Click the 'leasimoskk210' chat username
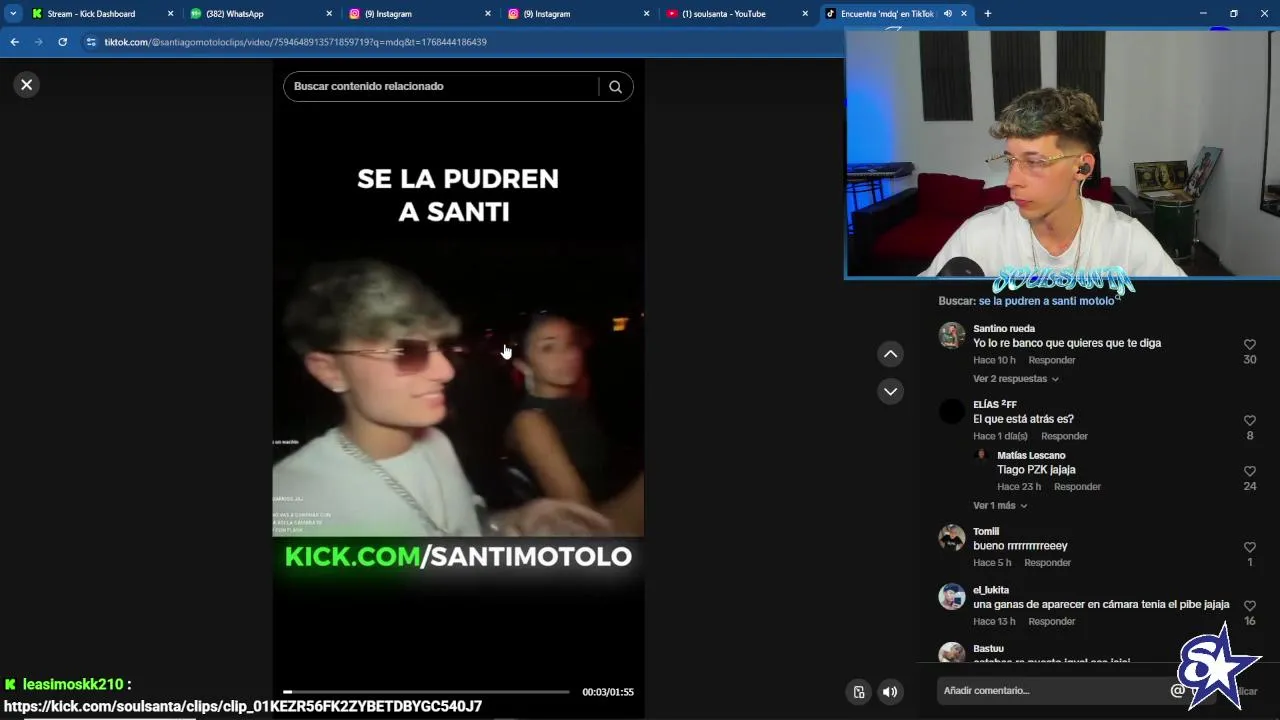The width and height of the screenshot is (1280, 720). coord(73,684)
